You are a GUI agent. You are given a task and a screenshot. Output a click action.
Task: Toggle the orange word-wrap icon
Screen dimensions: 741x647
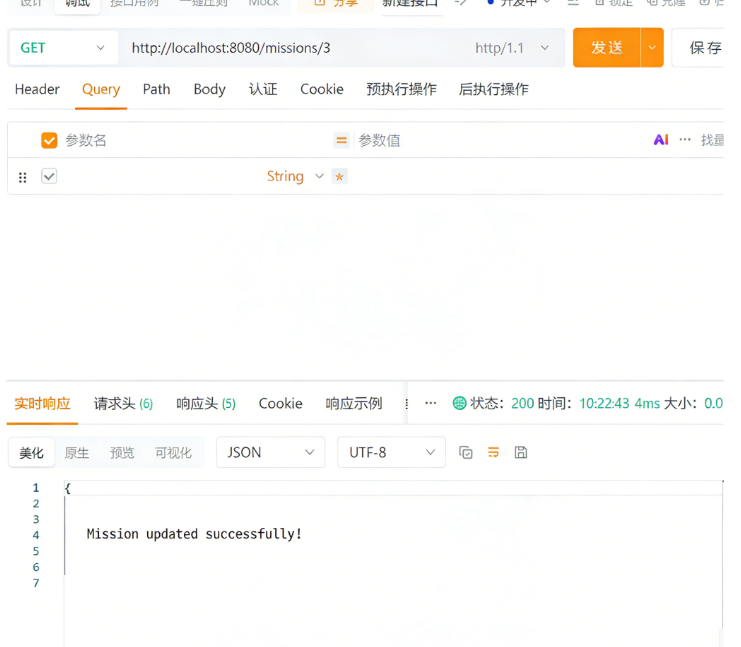pyautogui.click(x=493, y=452)
